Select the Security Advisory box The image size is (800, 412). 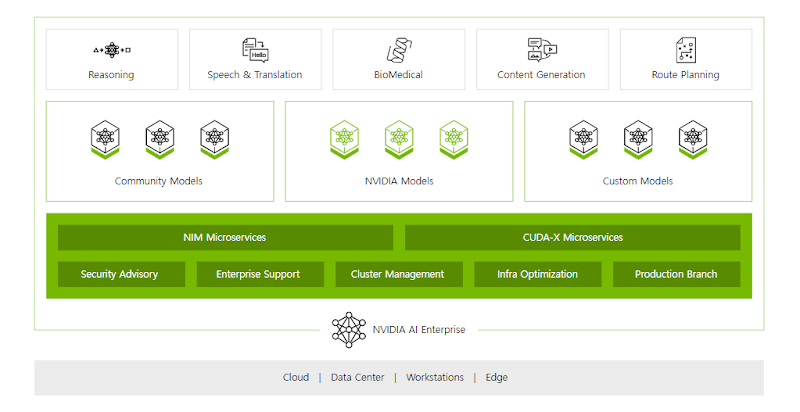coord(121,274)
